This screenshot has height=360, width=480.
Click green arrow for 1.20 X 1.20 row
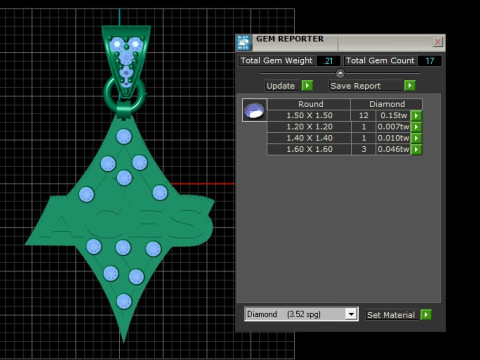(x=416, y=127)
